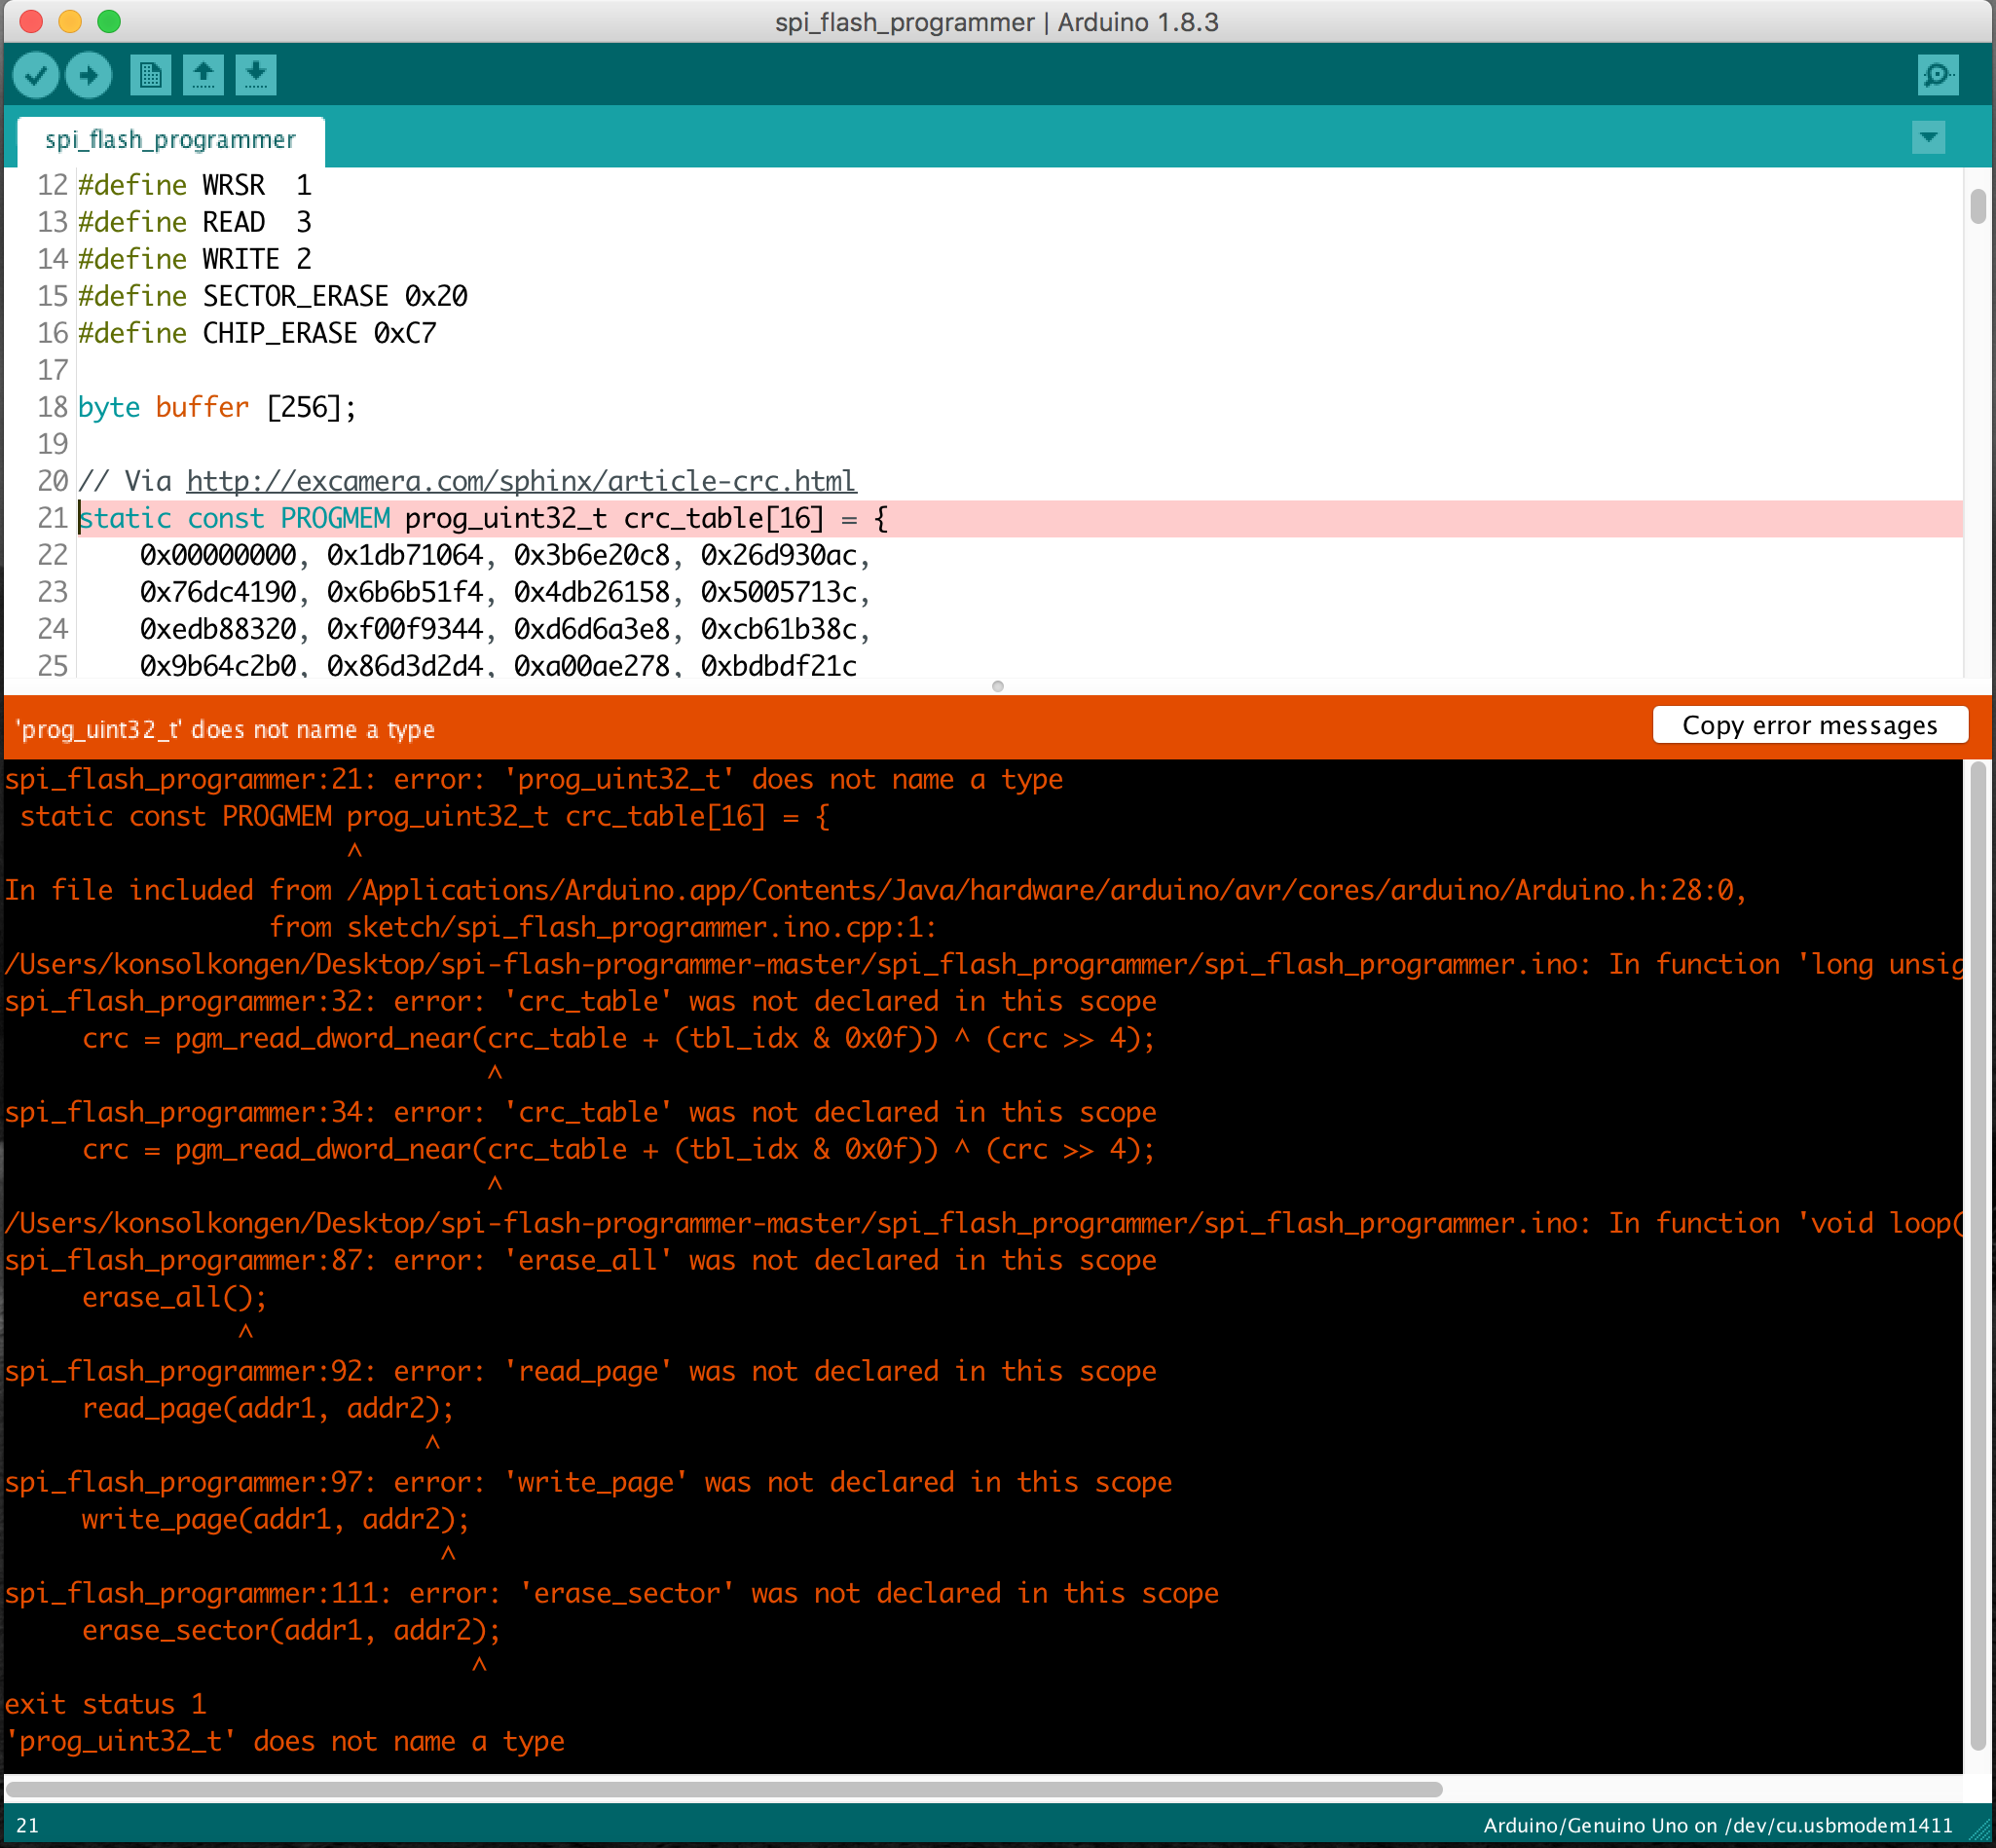The height and width of the screenshot is (1848, 1996).
Task: Click the line number 21 in status bar
Action: pyautogui.click(x=28, y=1825)
